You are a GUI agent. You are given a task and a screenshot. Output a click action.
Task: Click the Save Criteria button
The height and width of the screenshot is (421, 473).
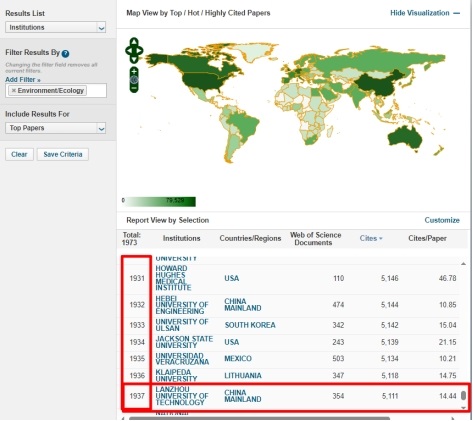click(63, 154)
